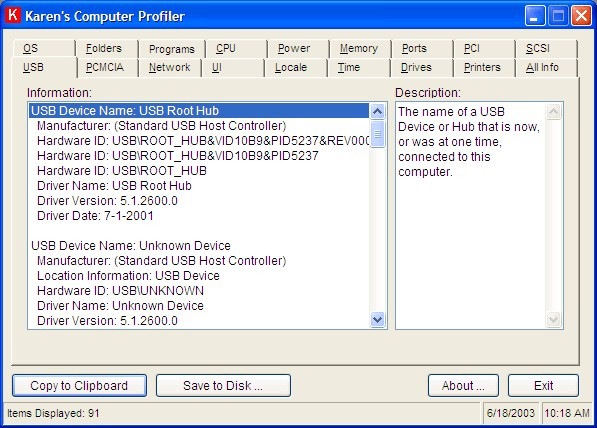Viewport: 597px width, 428px height.
Task: Select the Printers tab
Action: [484, 67]
